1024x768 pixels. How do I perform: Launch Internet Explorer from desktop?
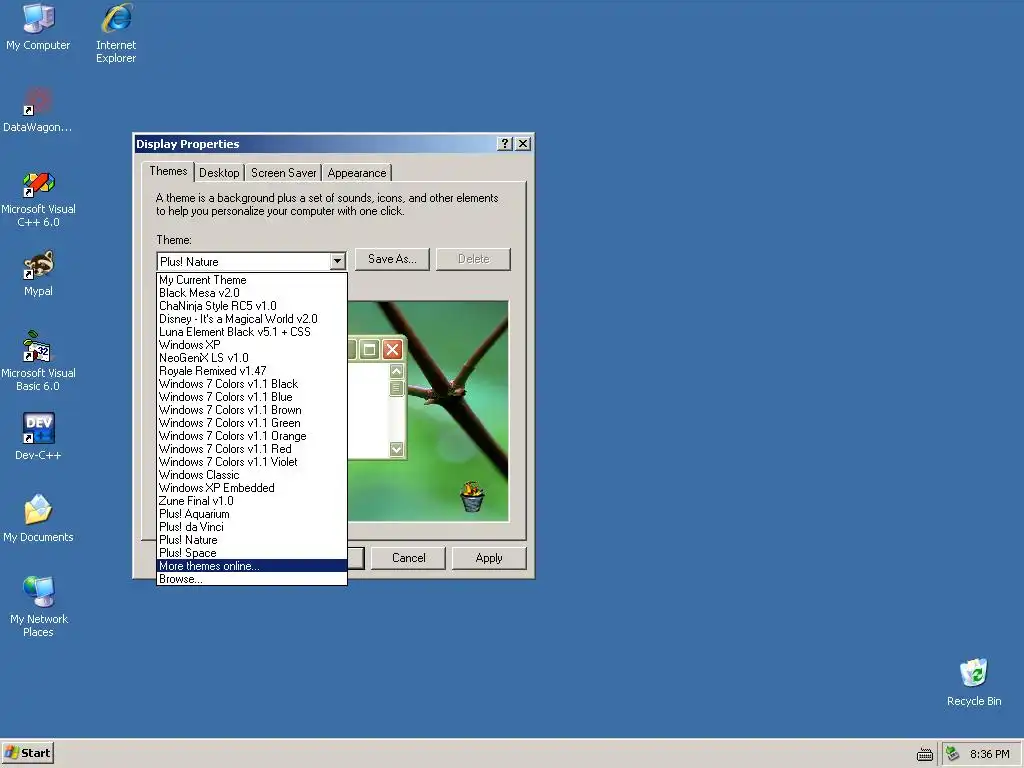pos(116,33)
